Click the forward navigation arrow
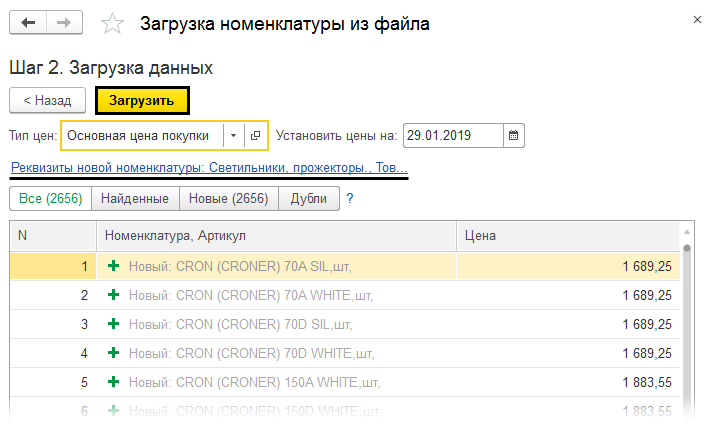 (63, 23)
